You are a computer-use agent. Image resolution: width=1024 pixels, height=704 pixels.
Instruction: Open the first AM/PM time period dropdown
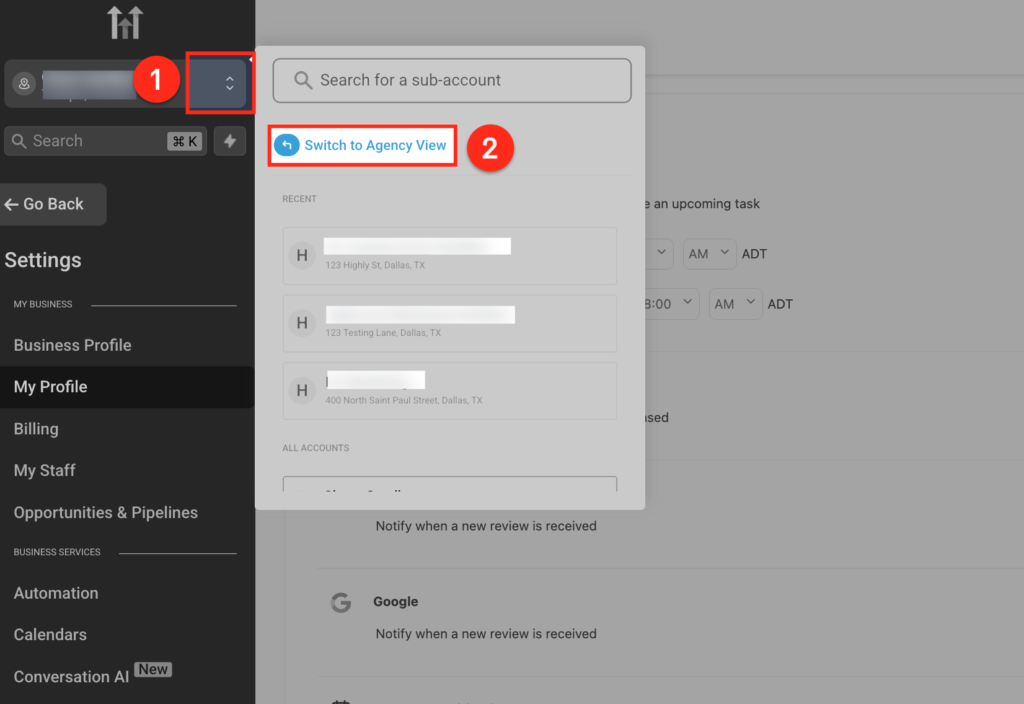[709, 253]
